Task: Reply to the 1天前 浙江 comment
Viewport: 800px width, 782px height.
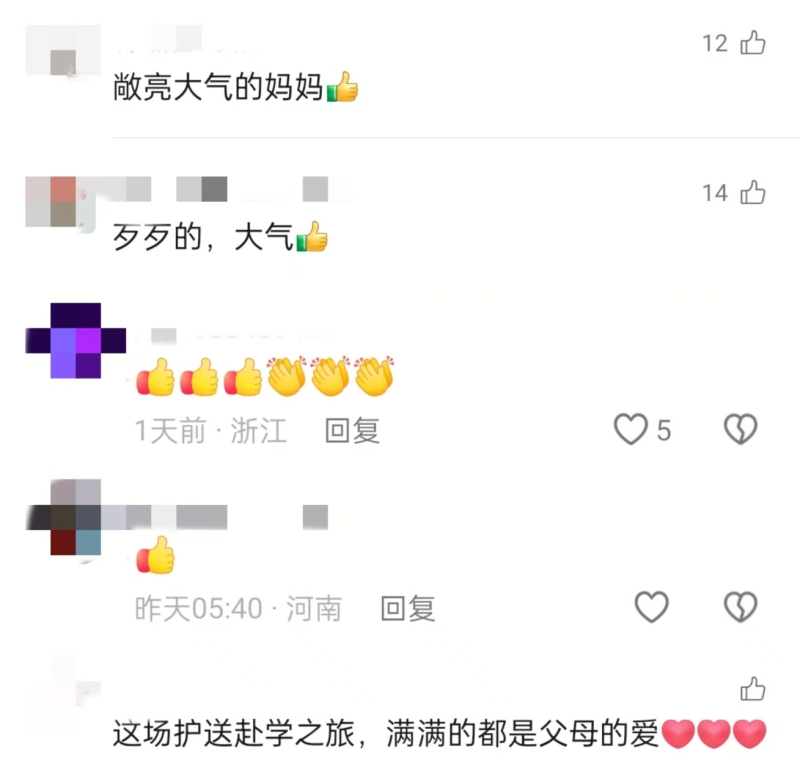Action: click(x=353, y=430)
